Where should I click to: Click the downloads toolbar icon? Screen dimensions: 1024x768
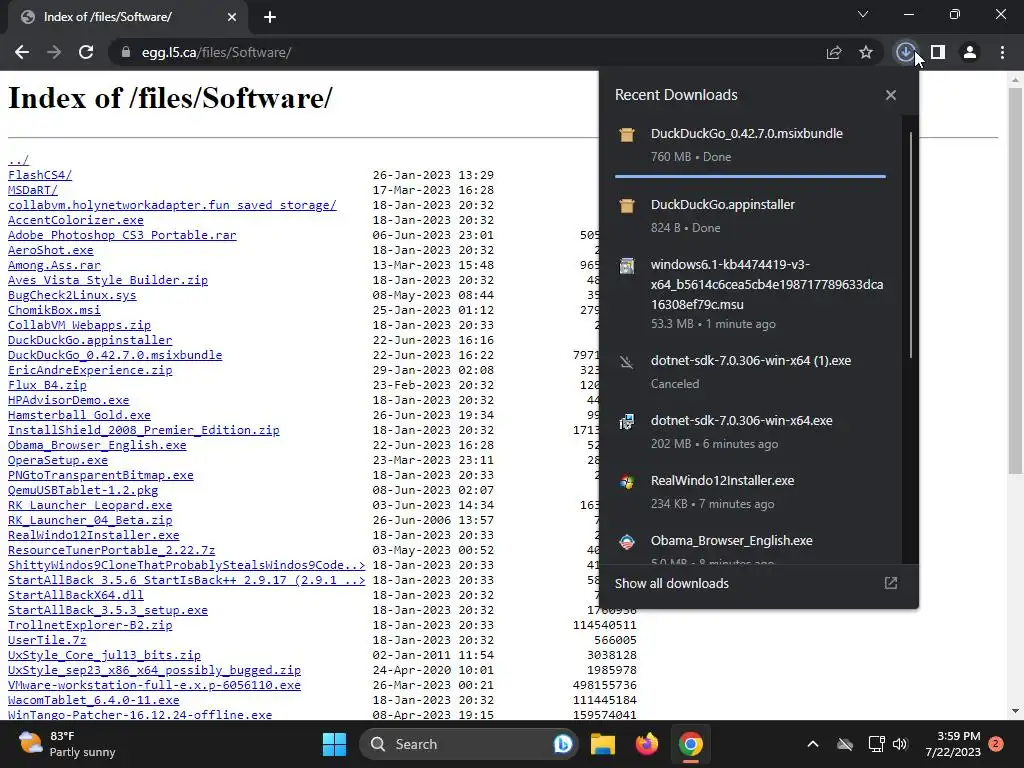[x=905, y=52]
